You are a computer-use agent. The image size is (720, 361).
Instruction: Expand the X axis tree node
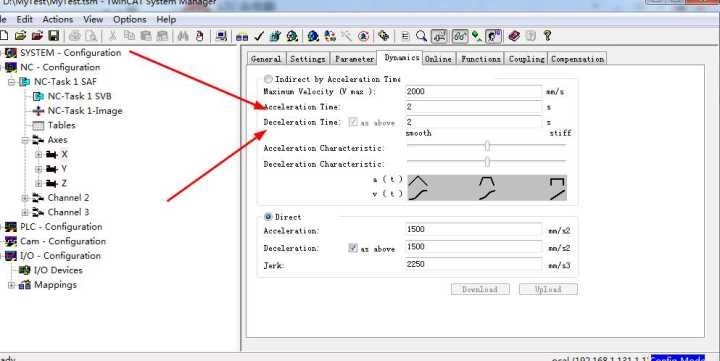[39, 154]
